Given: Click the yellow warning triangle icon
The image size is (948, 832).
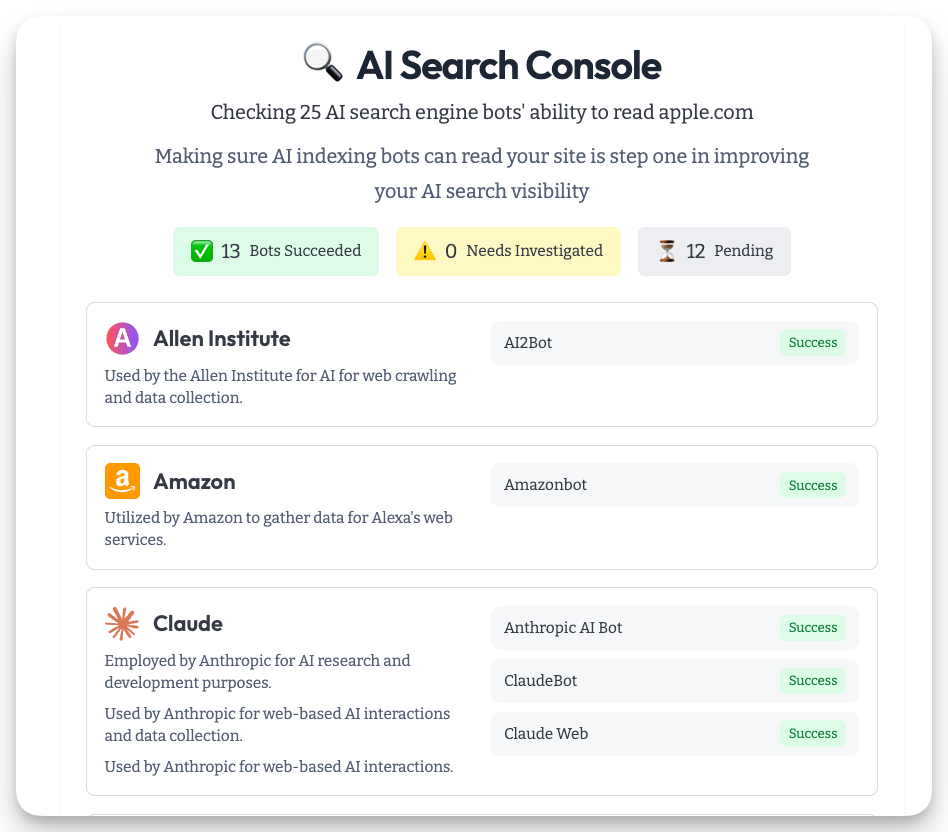Looking at the screenshot, I should tap(425, 251).
